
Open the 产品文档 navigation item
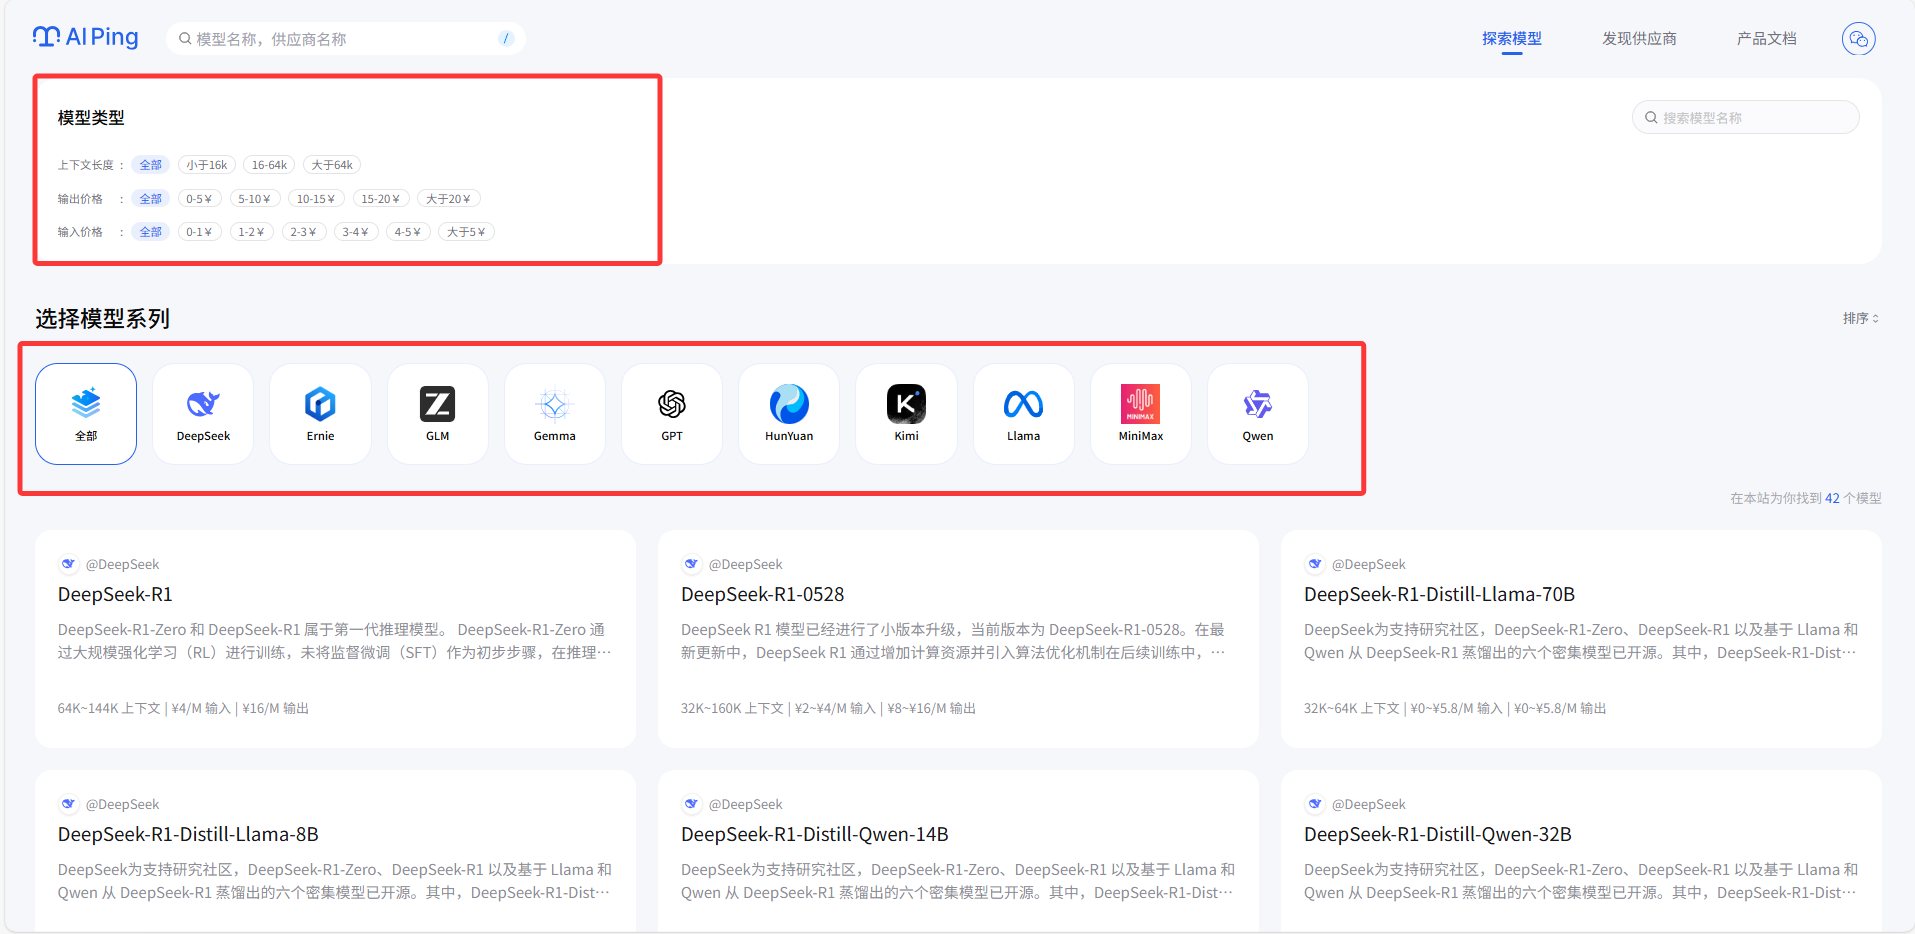(1766, 39)
